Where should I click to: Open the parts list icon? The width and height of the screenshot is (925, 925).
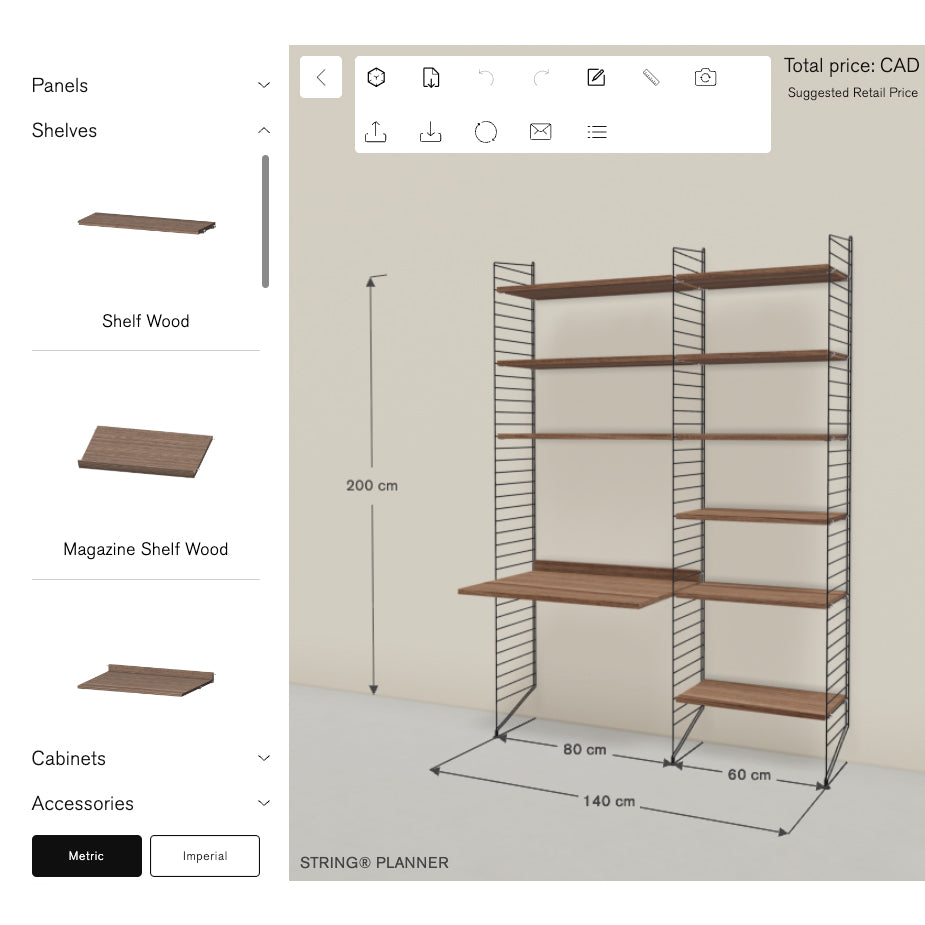597,132
